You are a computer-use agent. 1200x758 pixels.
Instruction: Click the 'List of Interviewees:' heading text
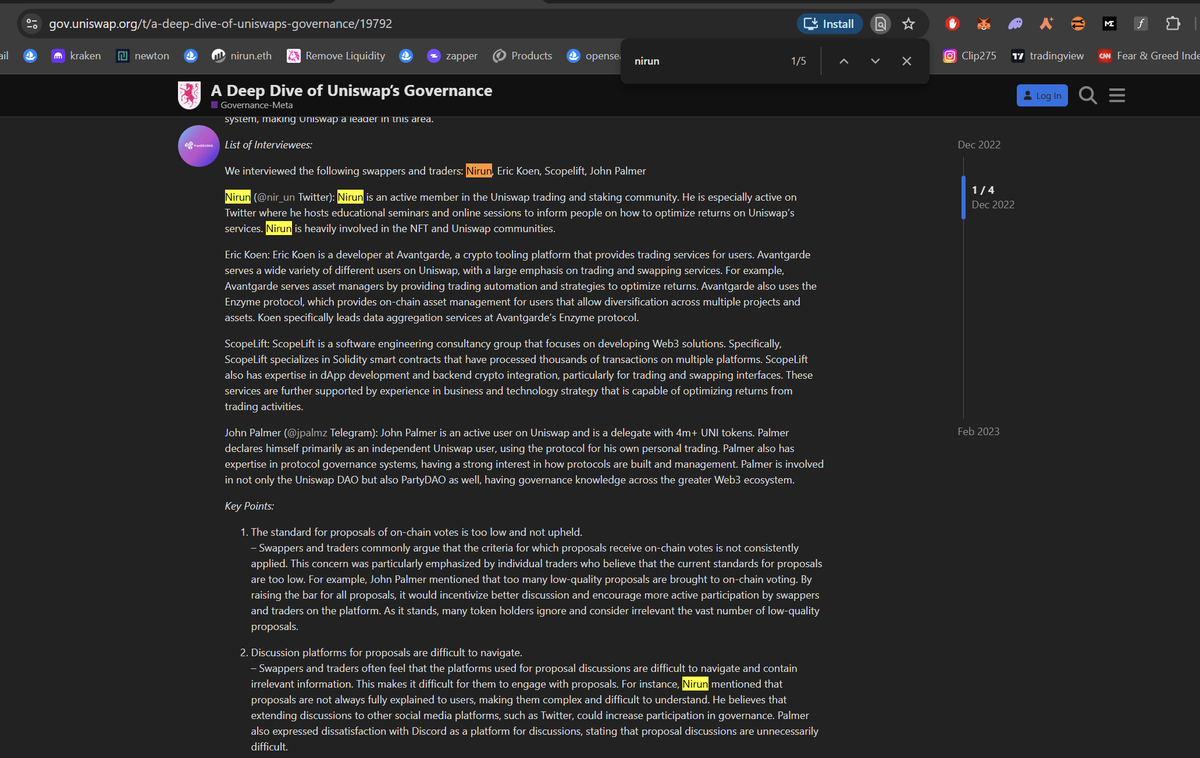click(269, 145)
